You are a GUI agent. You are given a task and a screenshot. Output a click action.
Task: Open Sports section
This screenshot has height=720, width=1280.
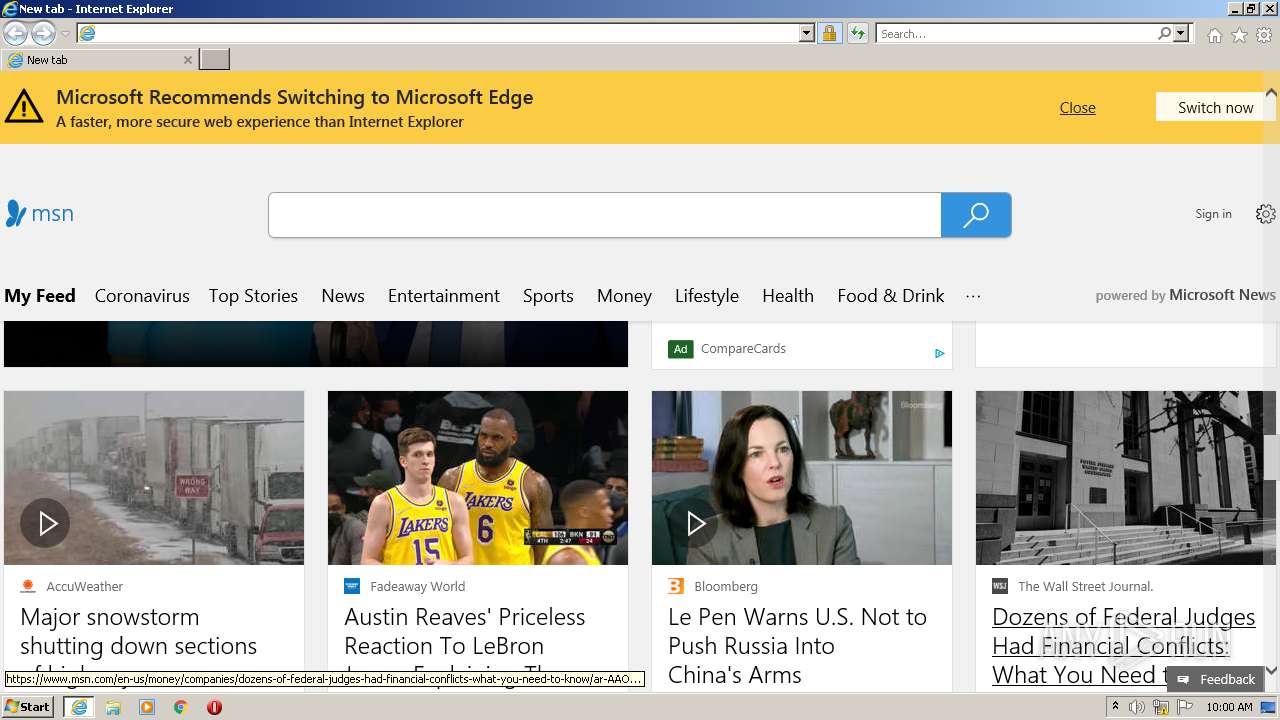(x=548, y=296)
